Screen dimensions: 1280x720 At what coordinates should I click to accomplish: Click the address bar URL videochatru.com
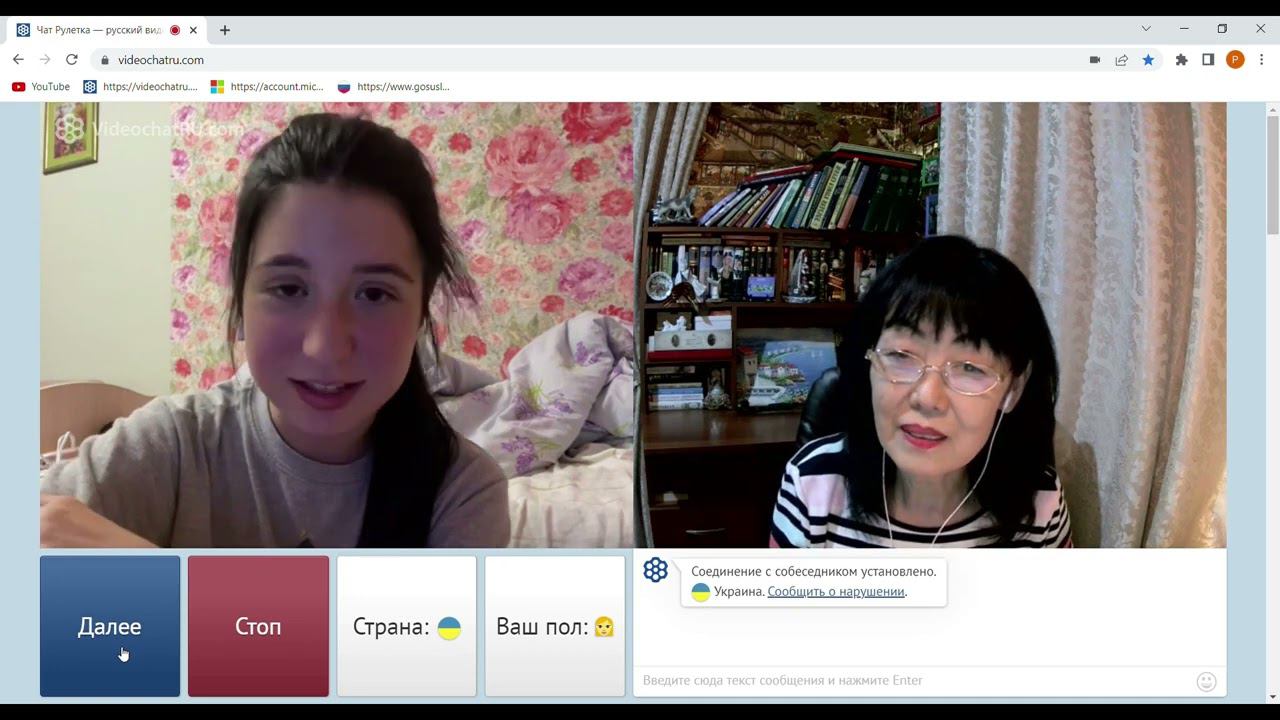coord(161,60)
